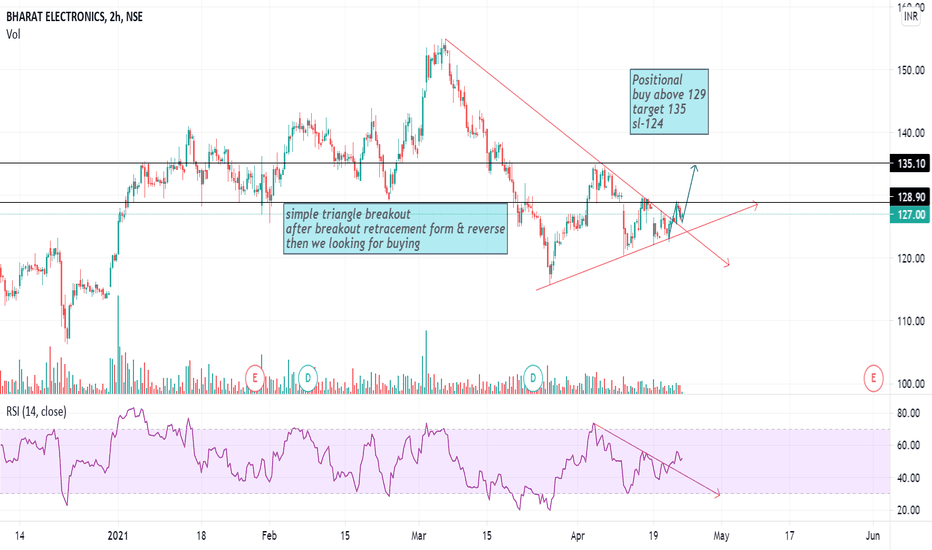932x550 pixels.
Task: Click the 128.90 price label
Action: [911, 197]
